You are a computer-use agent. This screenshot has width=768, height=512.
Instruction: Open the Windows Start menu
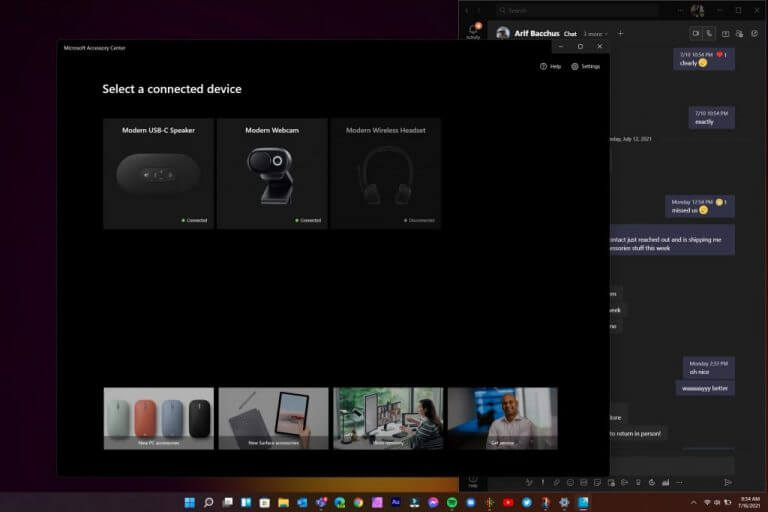pyautogui.click(x=190, y=502)
